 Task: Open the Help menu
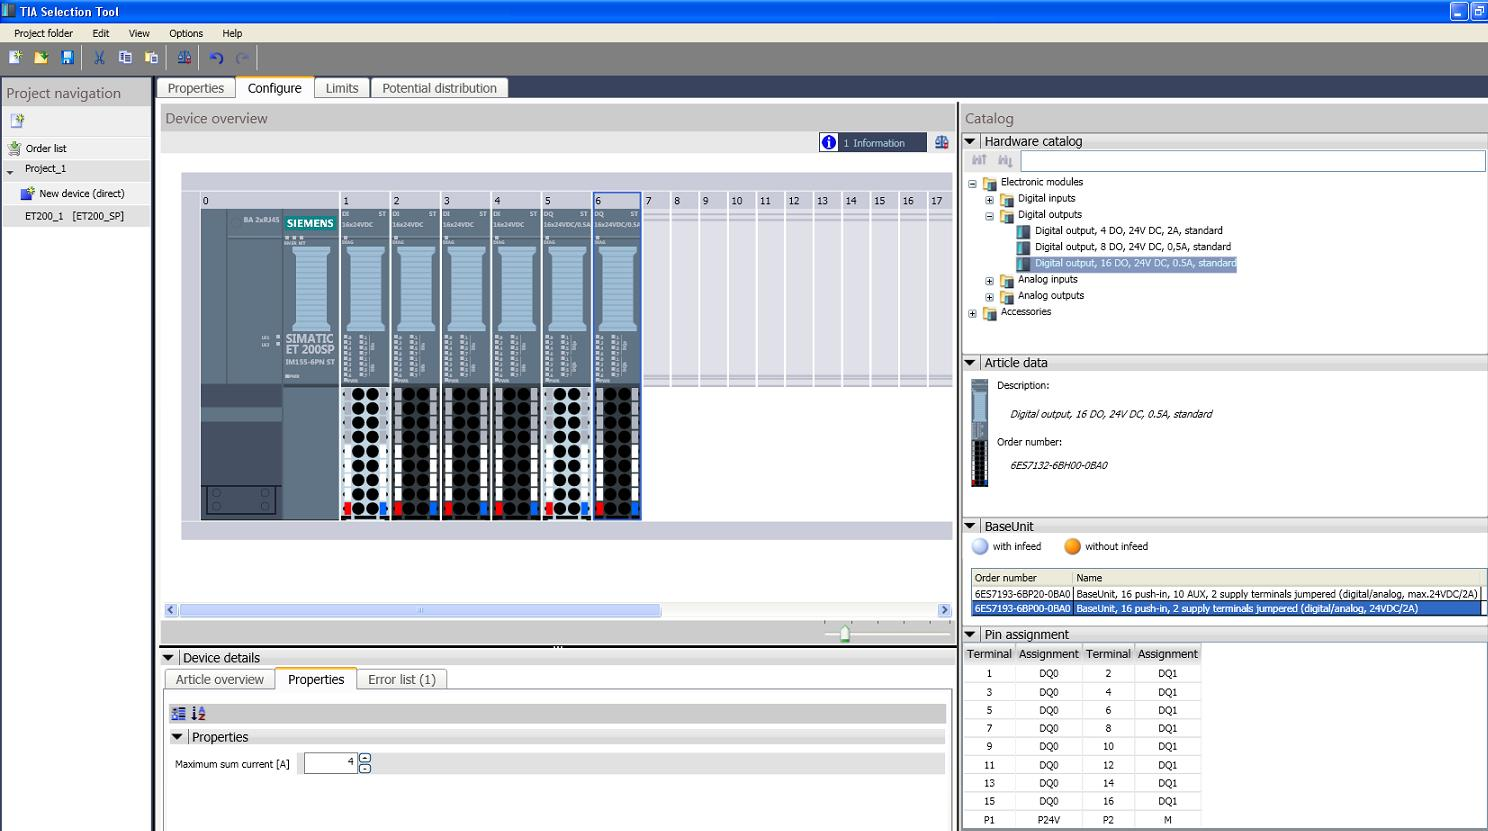coord(232,33)
